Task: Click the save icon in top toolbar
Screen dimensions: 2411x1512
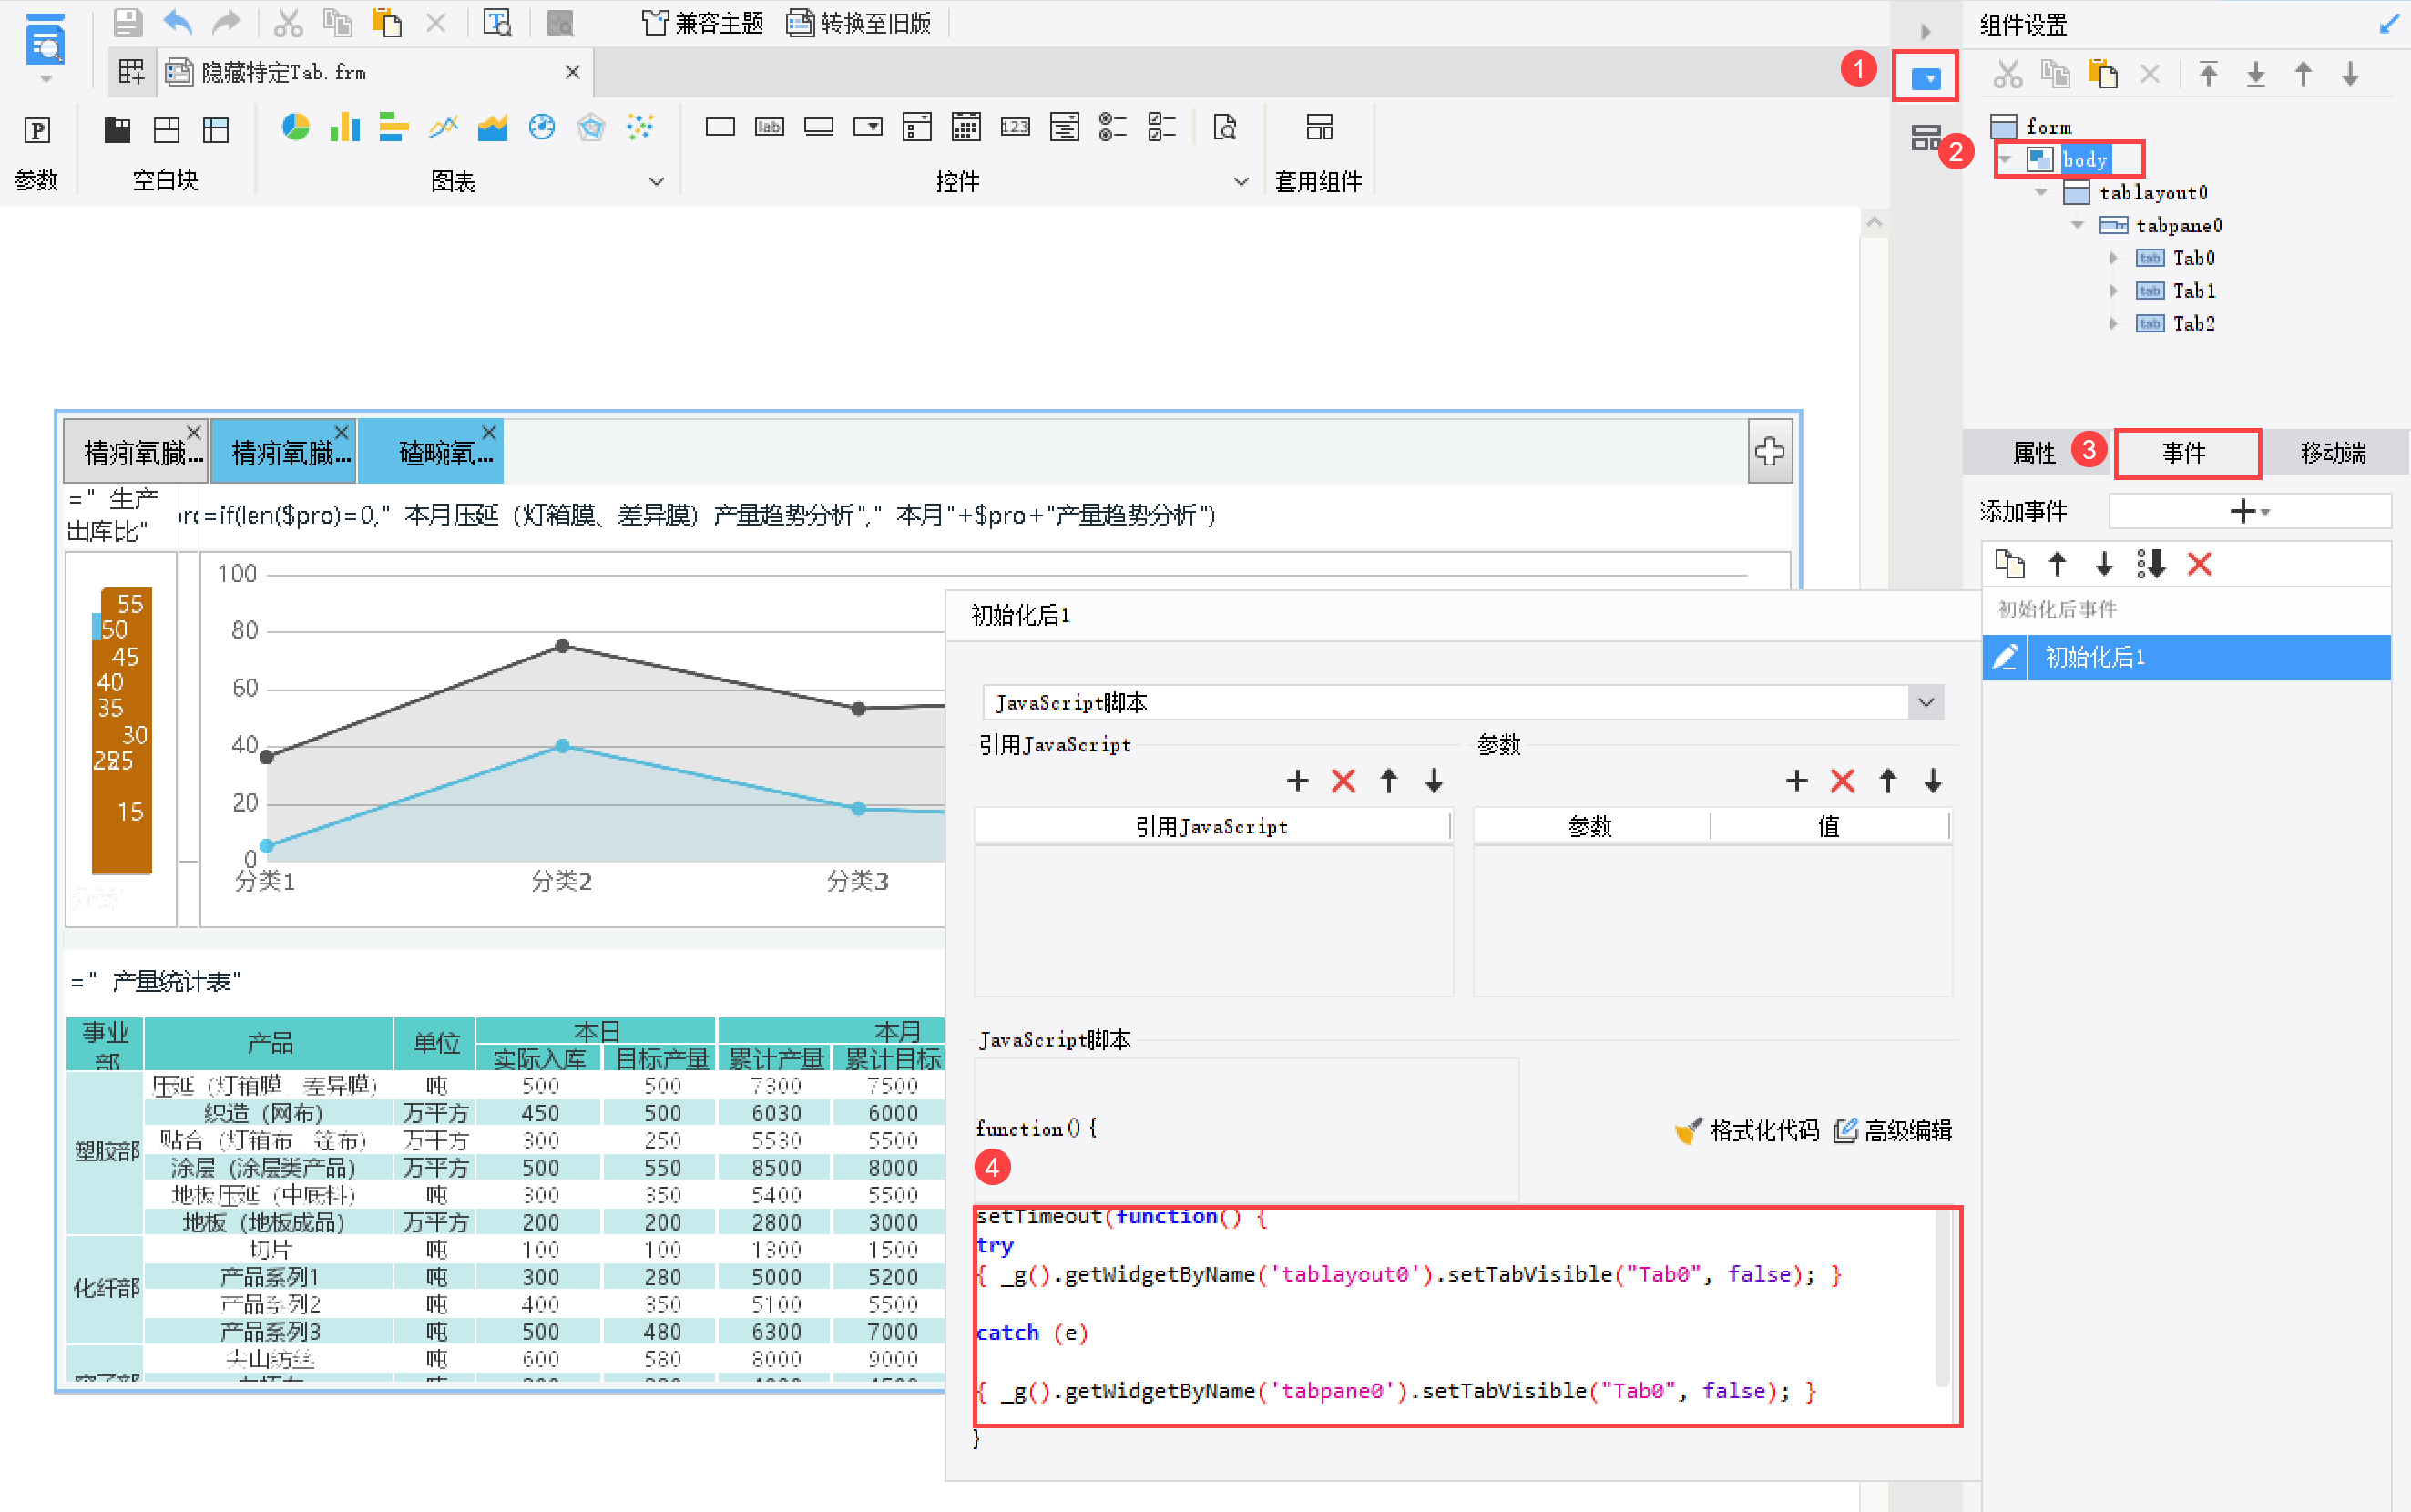Action: pyautogui.click(x=128, y=22)
